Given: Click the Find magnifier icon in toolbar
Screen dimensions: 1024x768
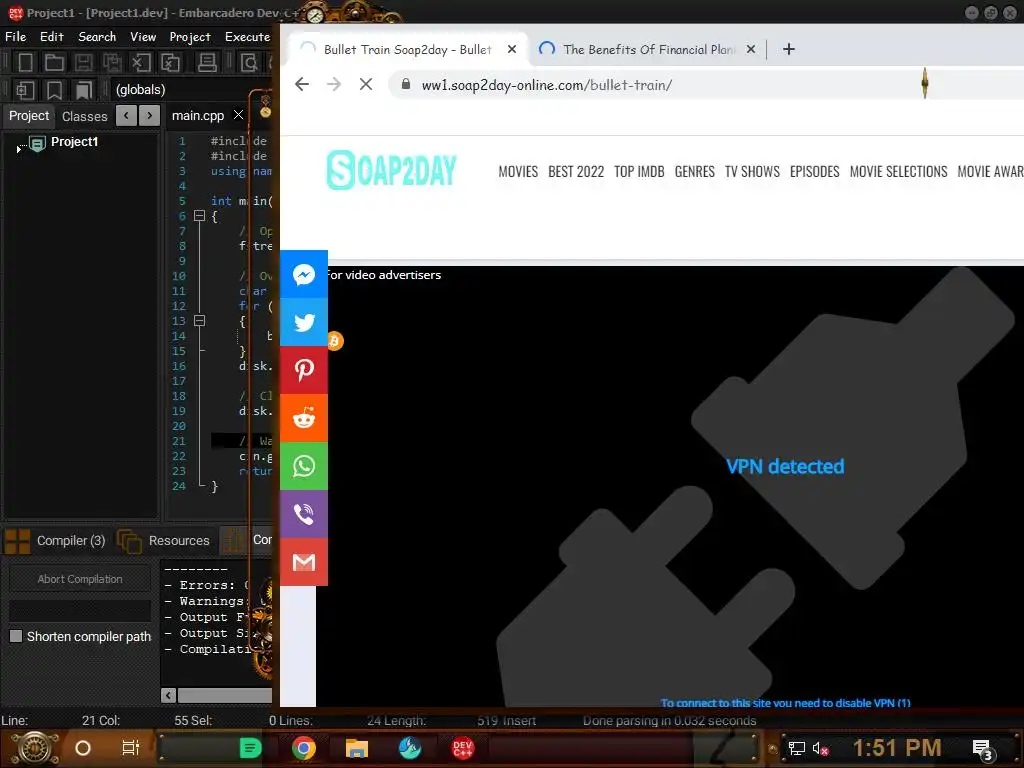Looking at the screenshot, I should pos(249,63).
